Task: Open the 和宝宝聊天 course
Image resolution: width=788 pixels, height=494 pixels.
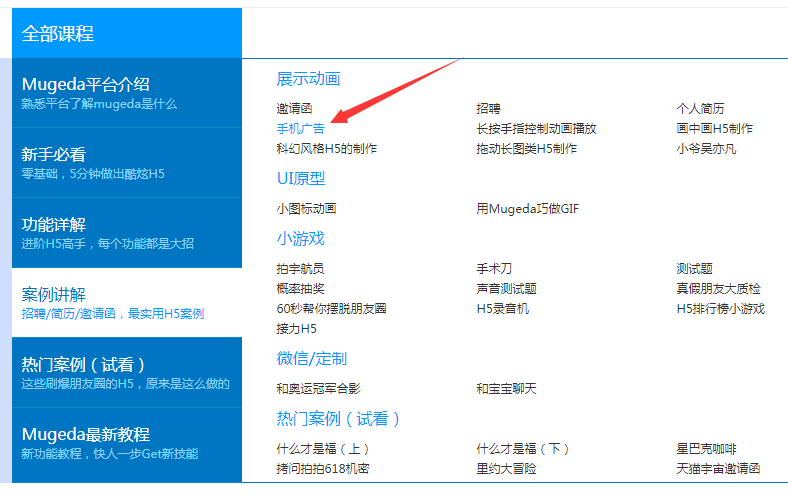Action: (507, 388)
